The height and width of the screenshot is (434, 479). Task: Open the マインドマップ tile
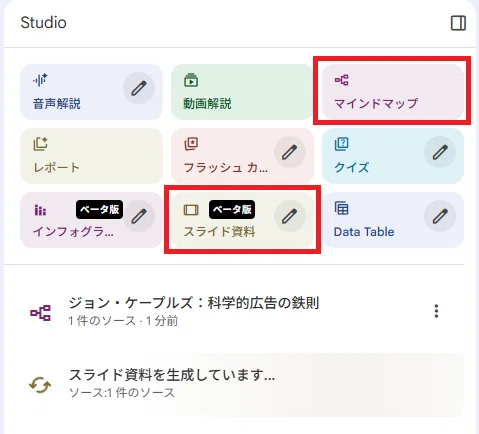click(393, 92)
